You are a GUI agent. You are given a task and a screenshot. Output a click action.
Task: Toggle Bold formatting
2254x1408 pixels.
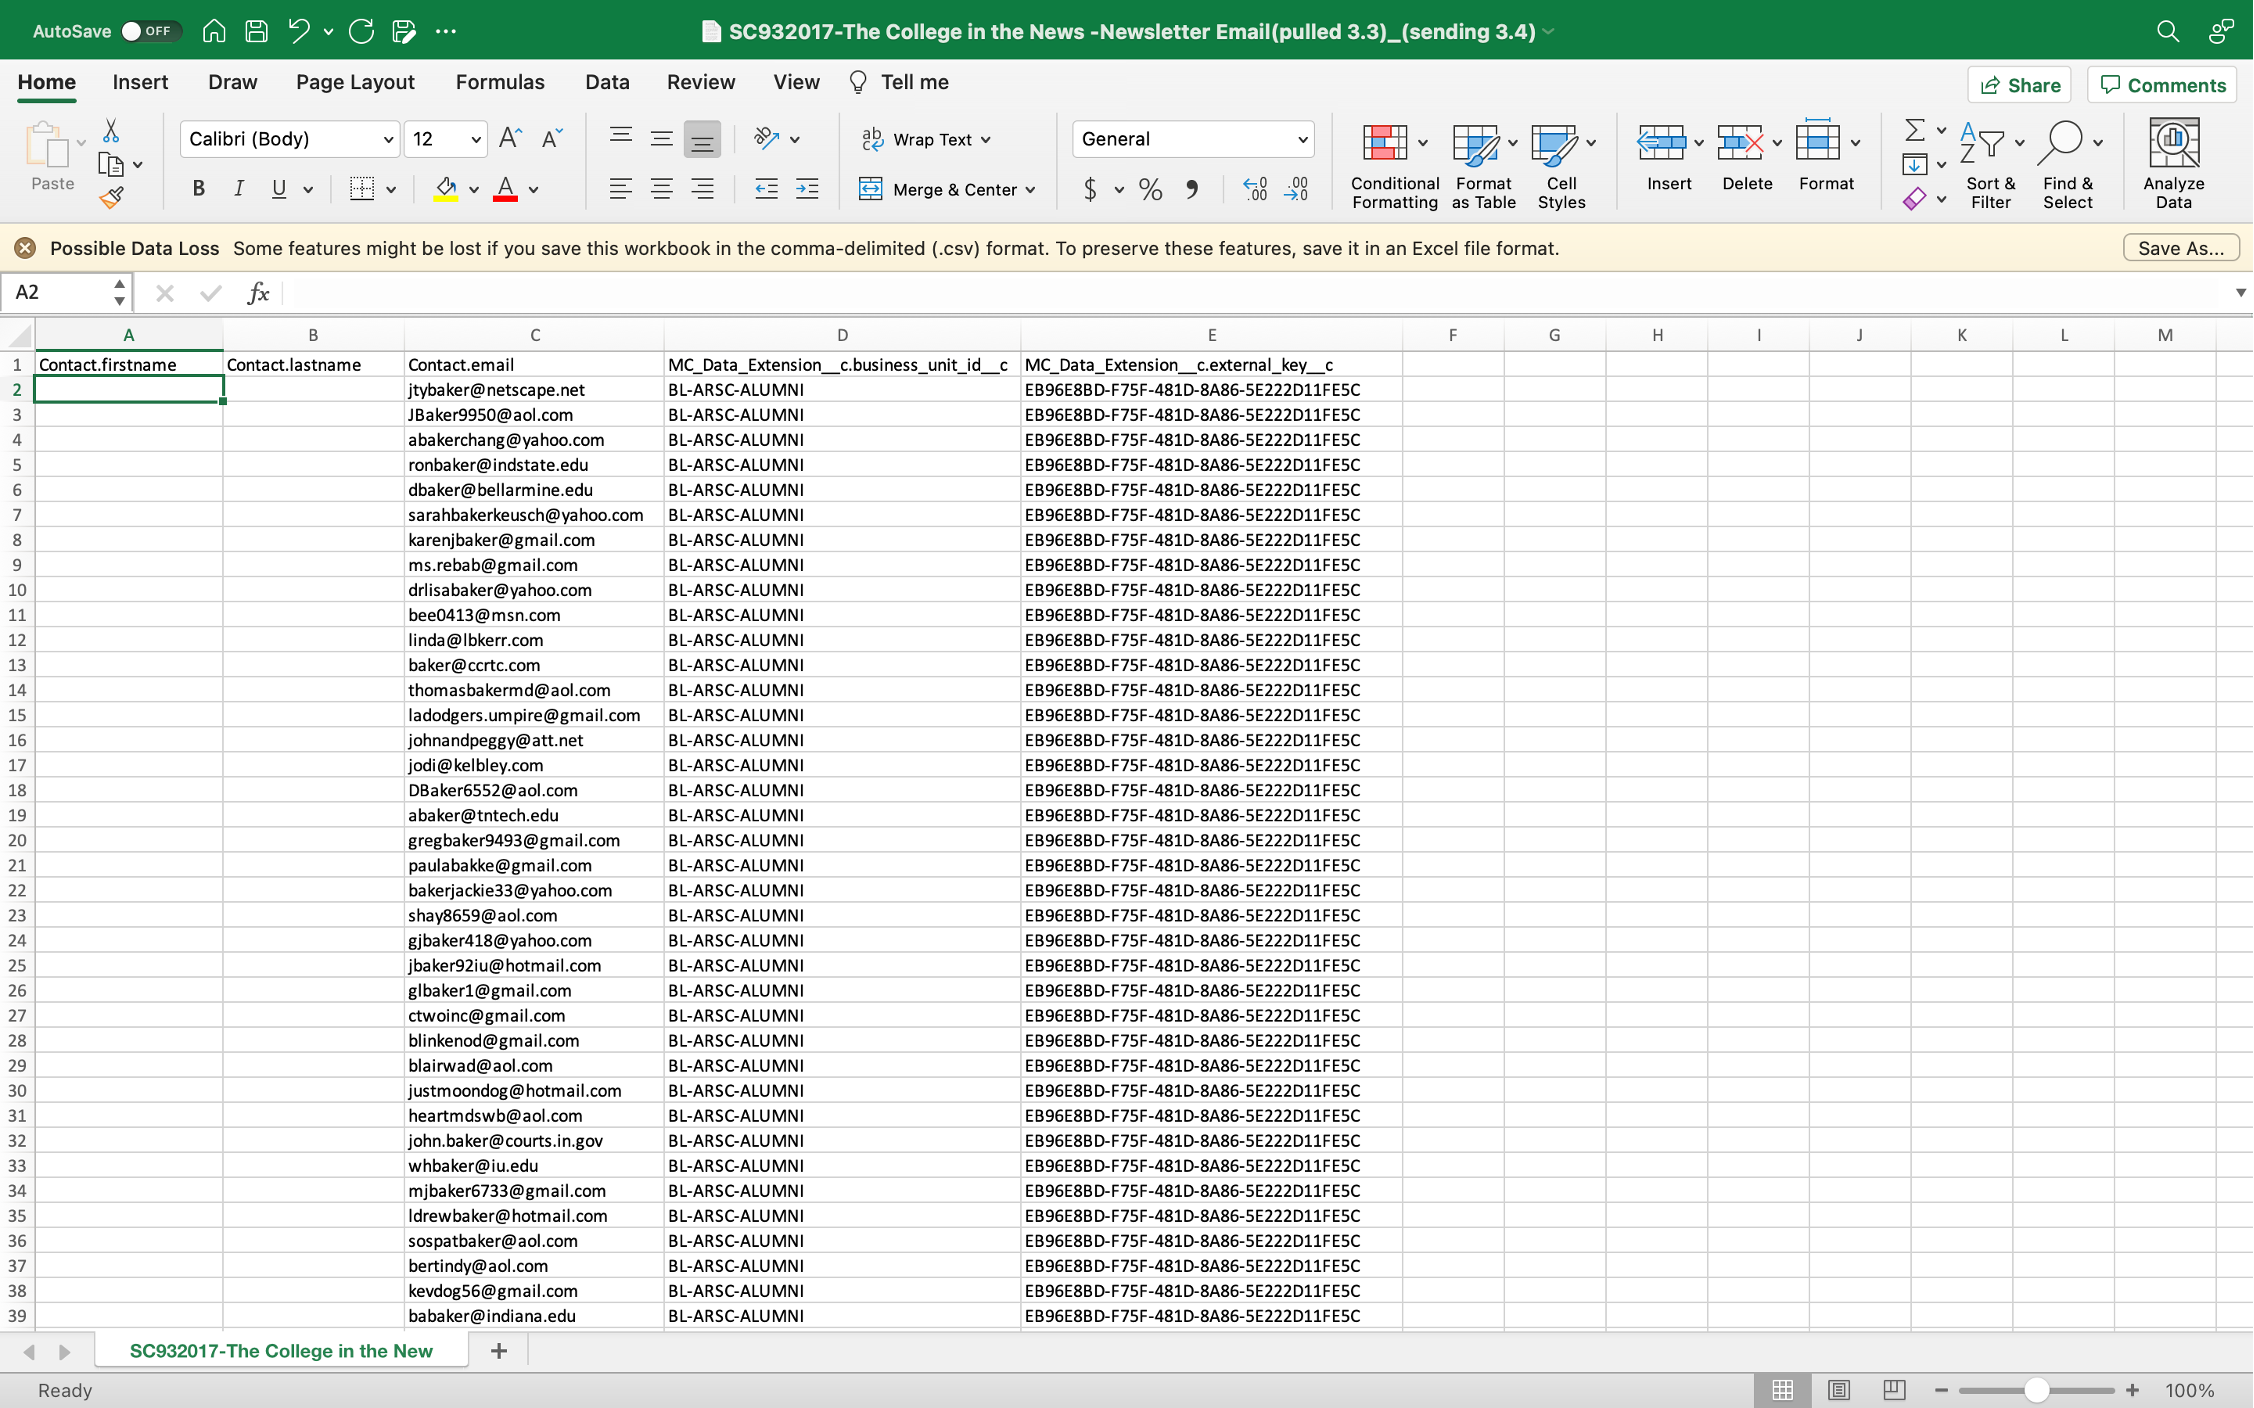pos(198,189)
